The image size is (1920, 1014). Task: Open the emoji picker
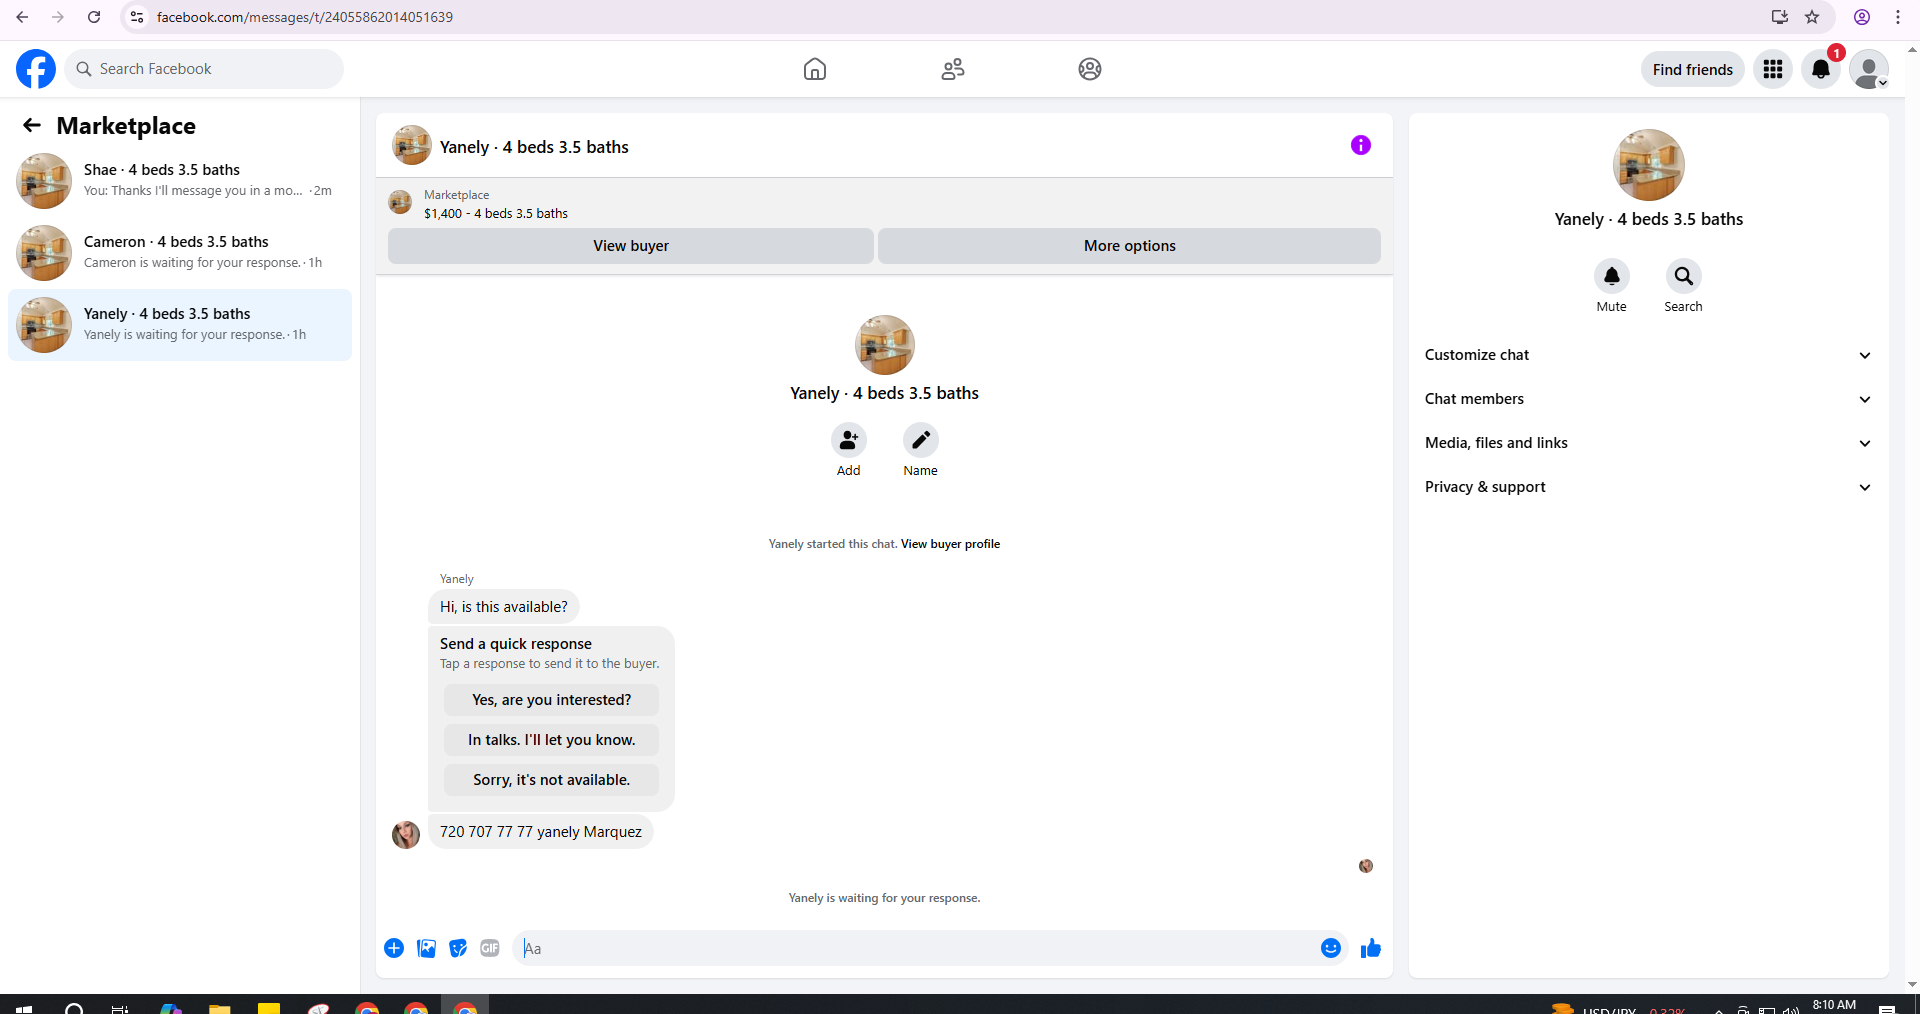click(1330, 948)
